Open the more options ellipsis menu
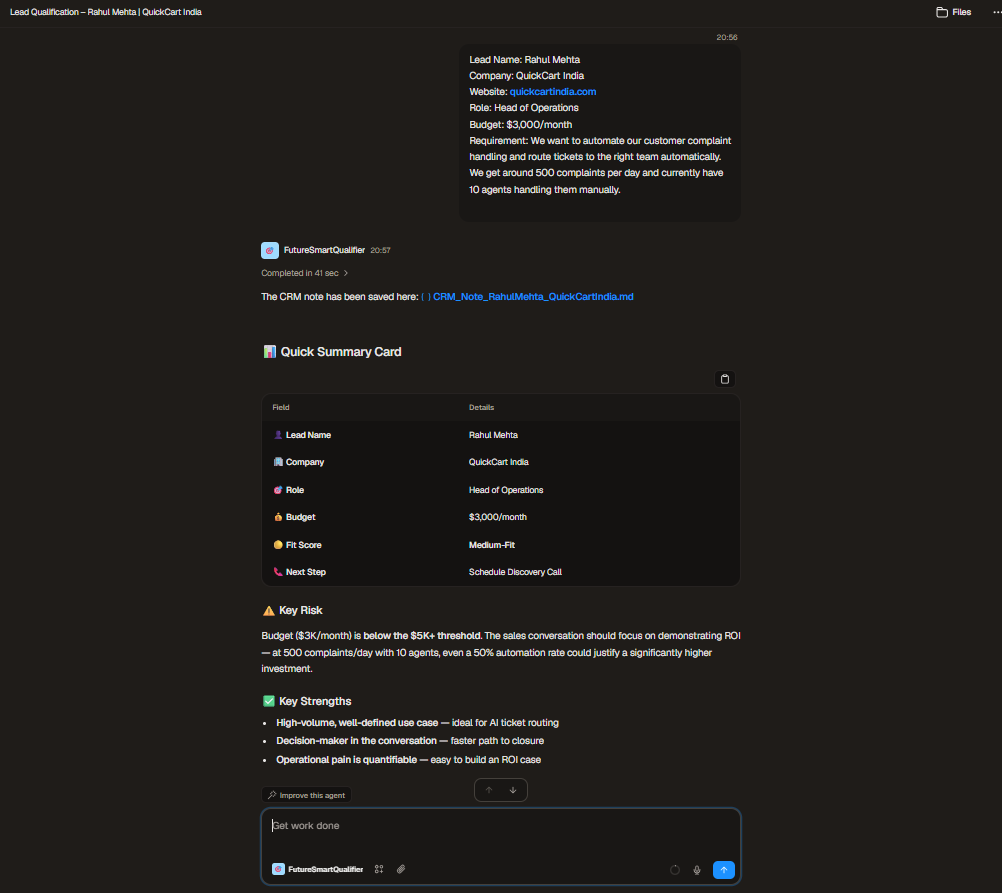The image size is (1002, 893). (996, 12)
